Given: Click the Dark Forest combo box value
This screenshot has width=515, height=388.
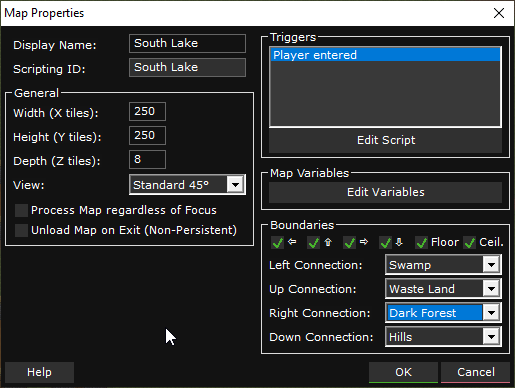Looking at the screenshot, I should 435,313.
